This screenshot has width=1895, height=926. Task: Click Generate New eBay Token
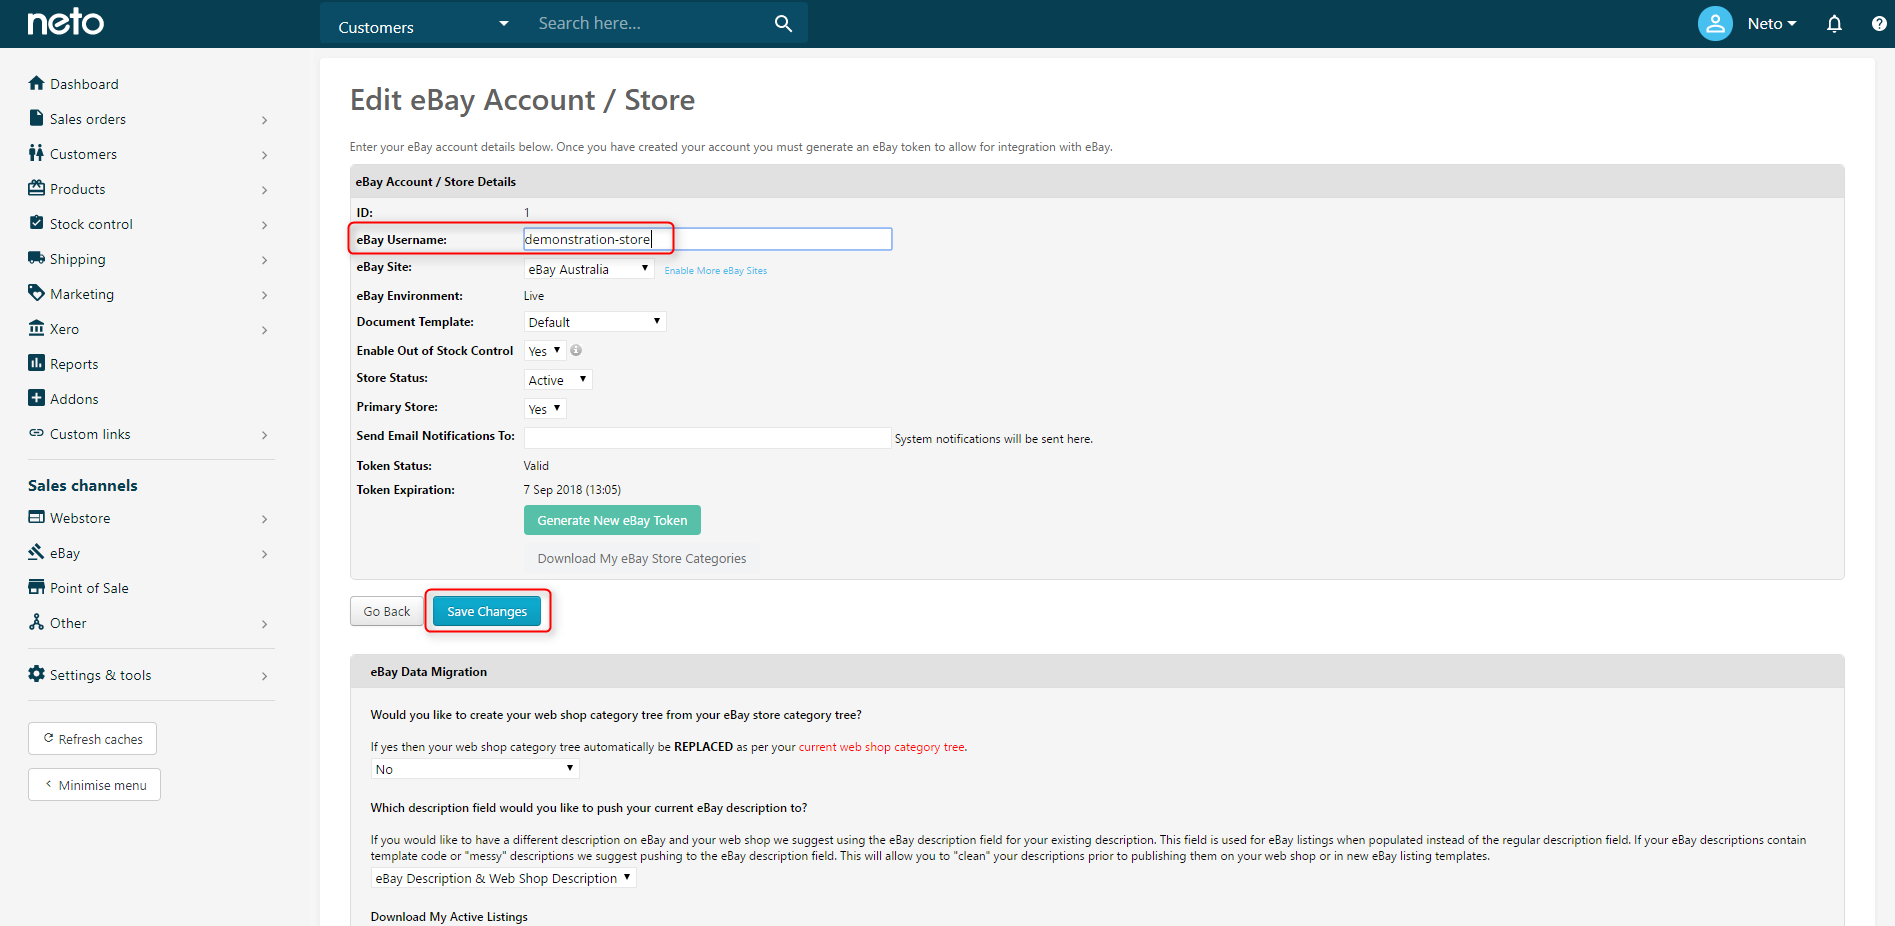612,520
